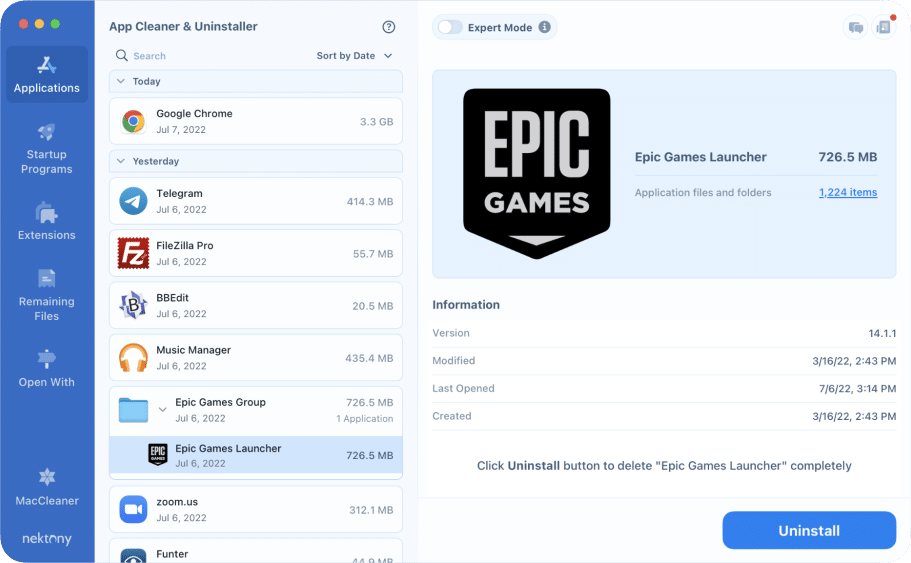This screenshot has height=563, width=911.
Task: Click the Expert Mode info icon
Action: pyautogui.click(x=544, y=27)
